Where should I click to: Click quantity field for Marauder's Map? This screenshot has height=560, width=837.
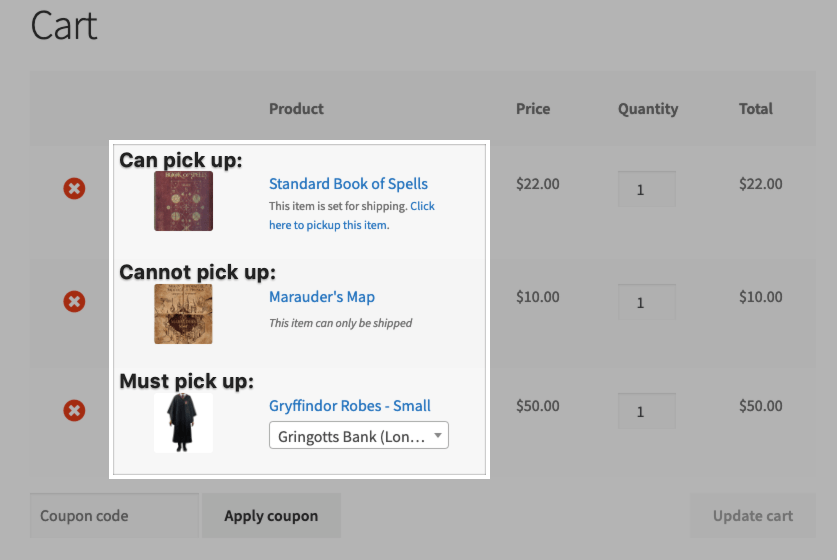pyautogui.click(x=646, y=302)
